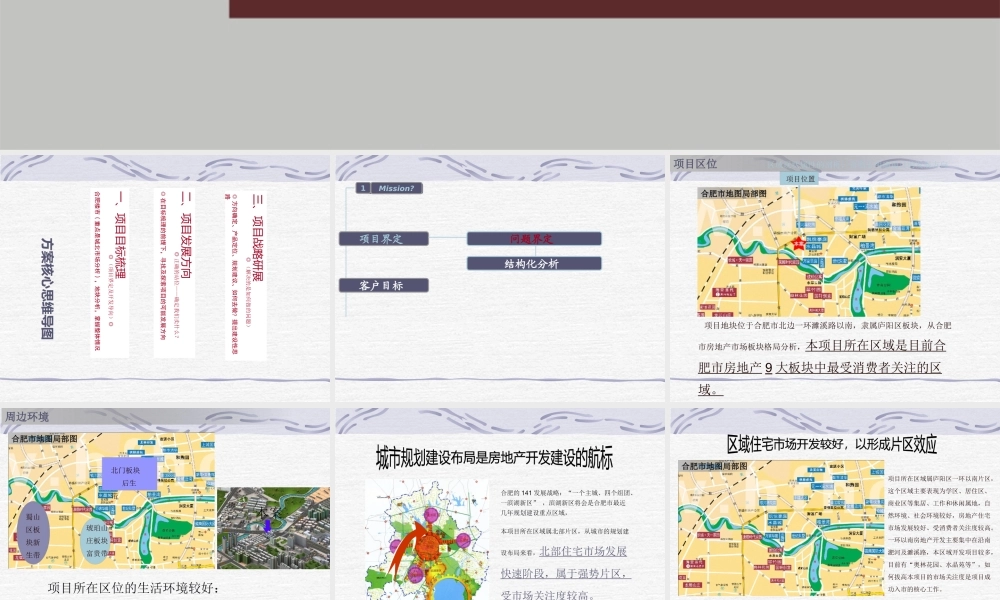
Task: Click the Hefei planning map with orange arrow
Action: pyautogui.click(x=426, y=539)
